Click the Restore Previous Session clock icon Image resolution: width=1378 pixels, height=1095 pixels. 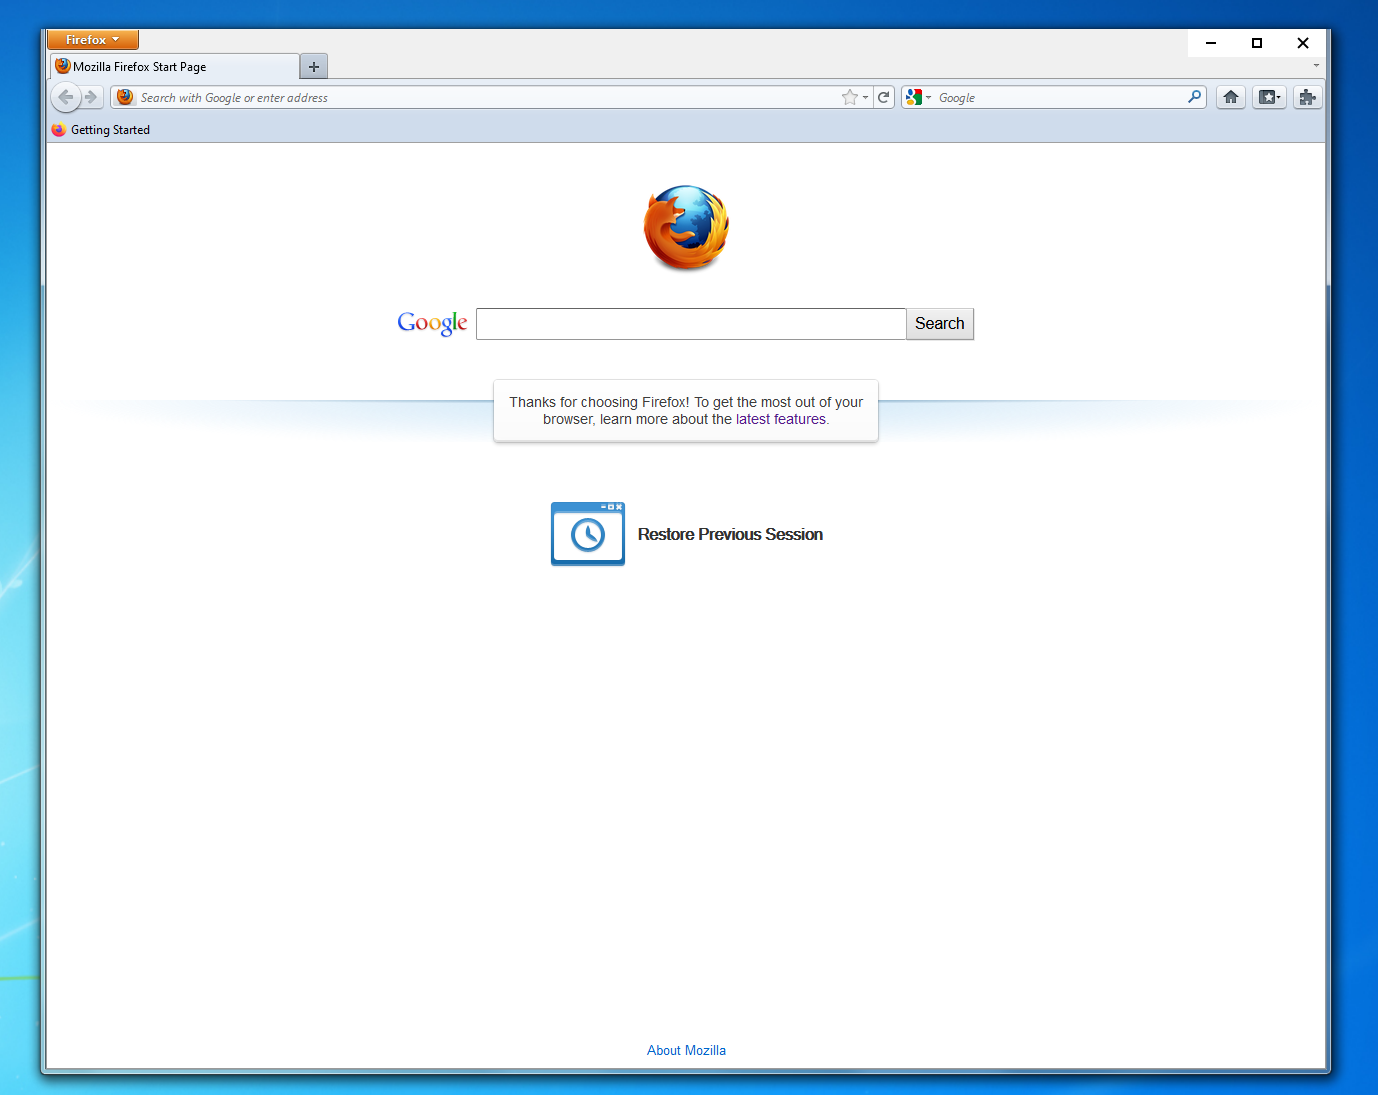point(588,534)
